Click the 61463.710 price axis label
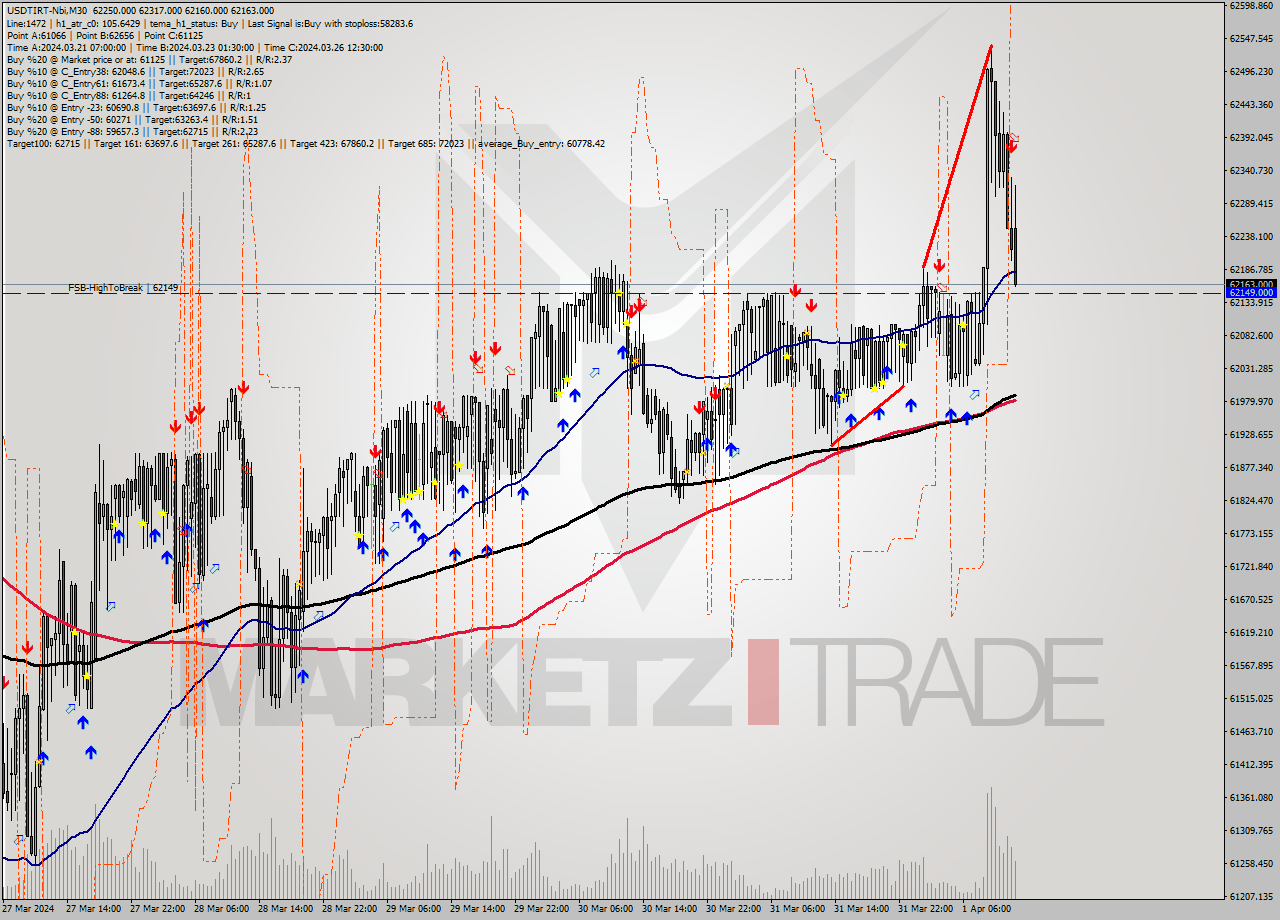Screen dimensions: 1280x920 [1251, 731]
